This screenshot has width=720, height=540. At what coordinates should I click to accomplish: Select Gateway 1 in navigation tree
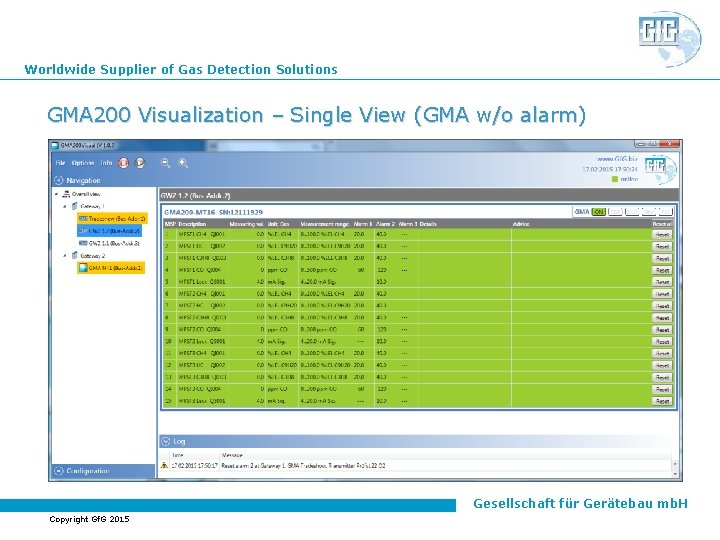pos(92,207)
